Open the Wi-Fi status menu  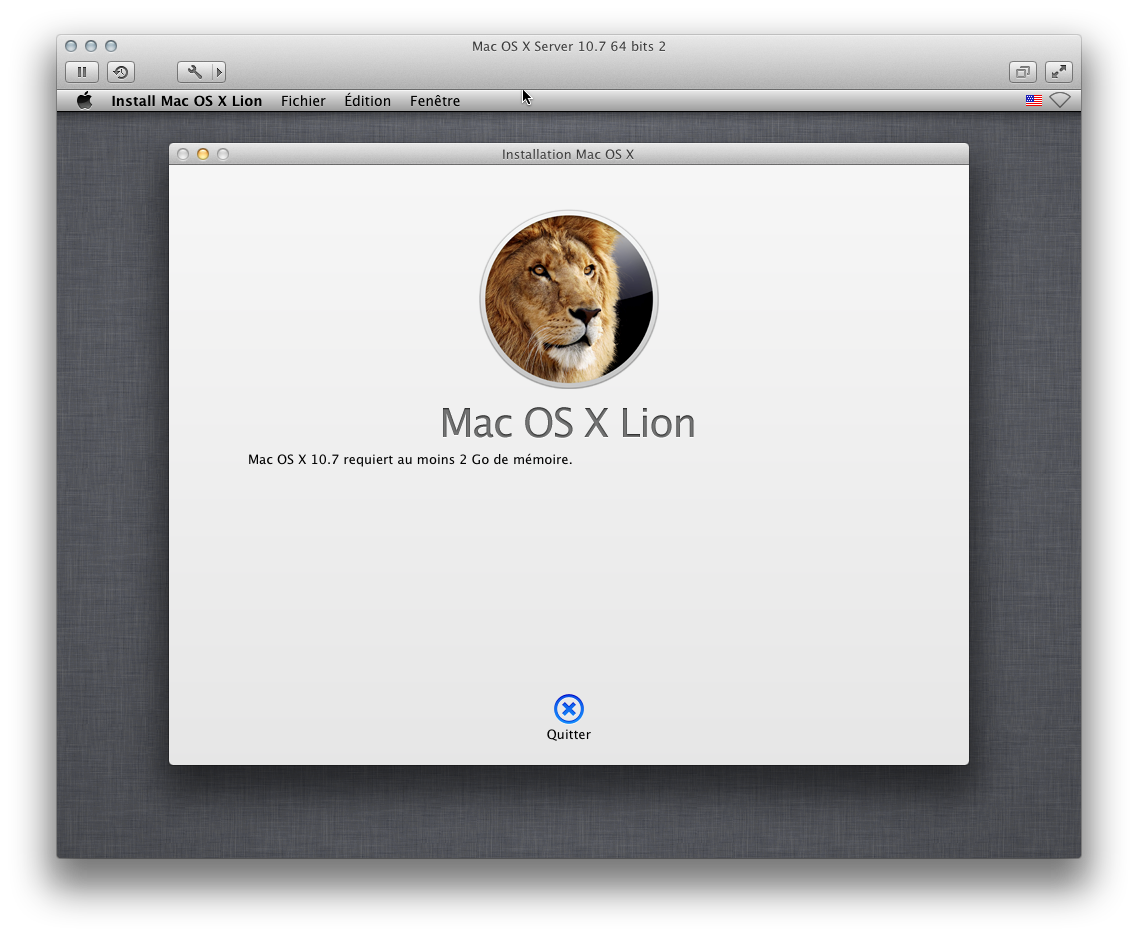(1060, 100)
